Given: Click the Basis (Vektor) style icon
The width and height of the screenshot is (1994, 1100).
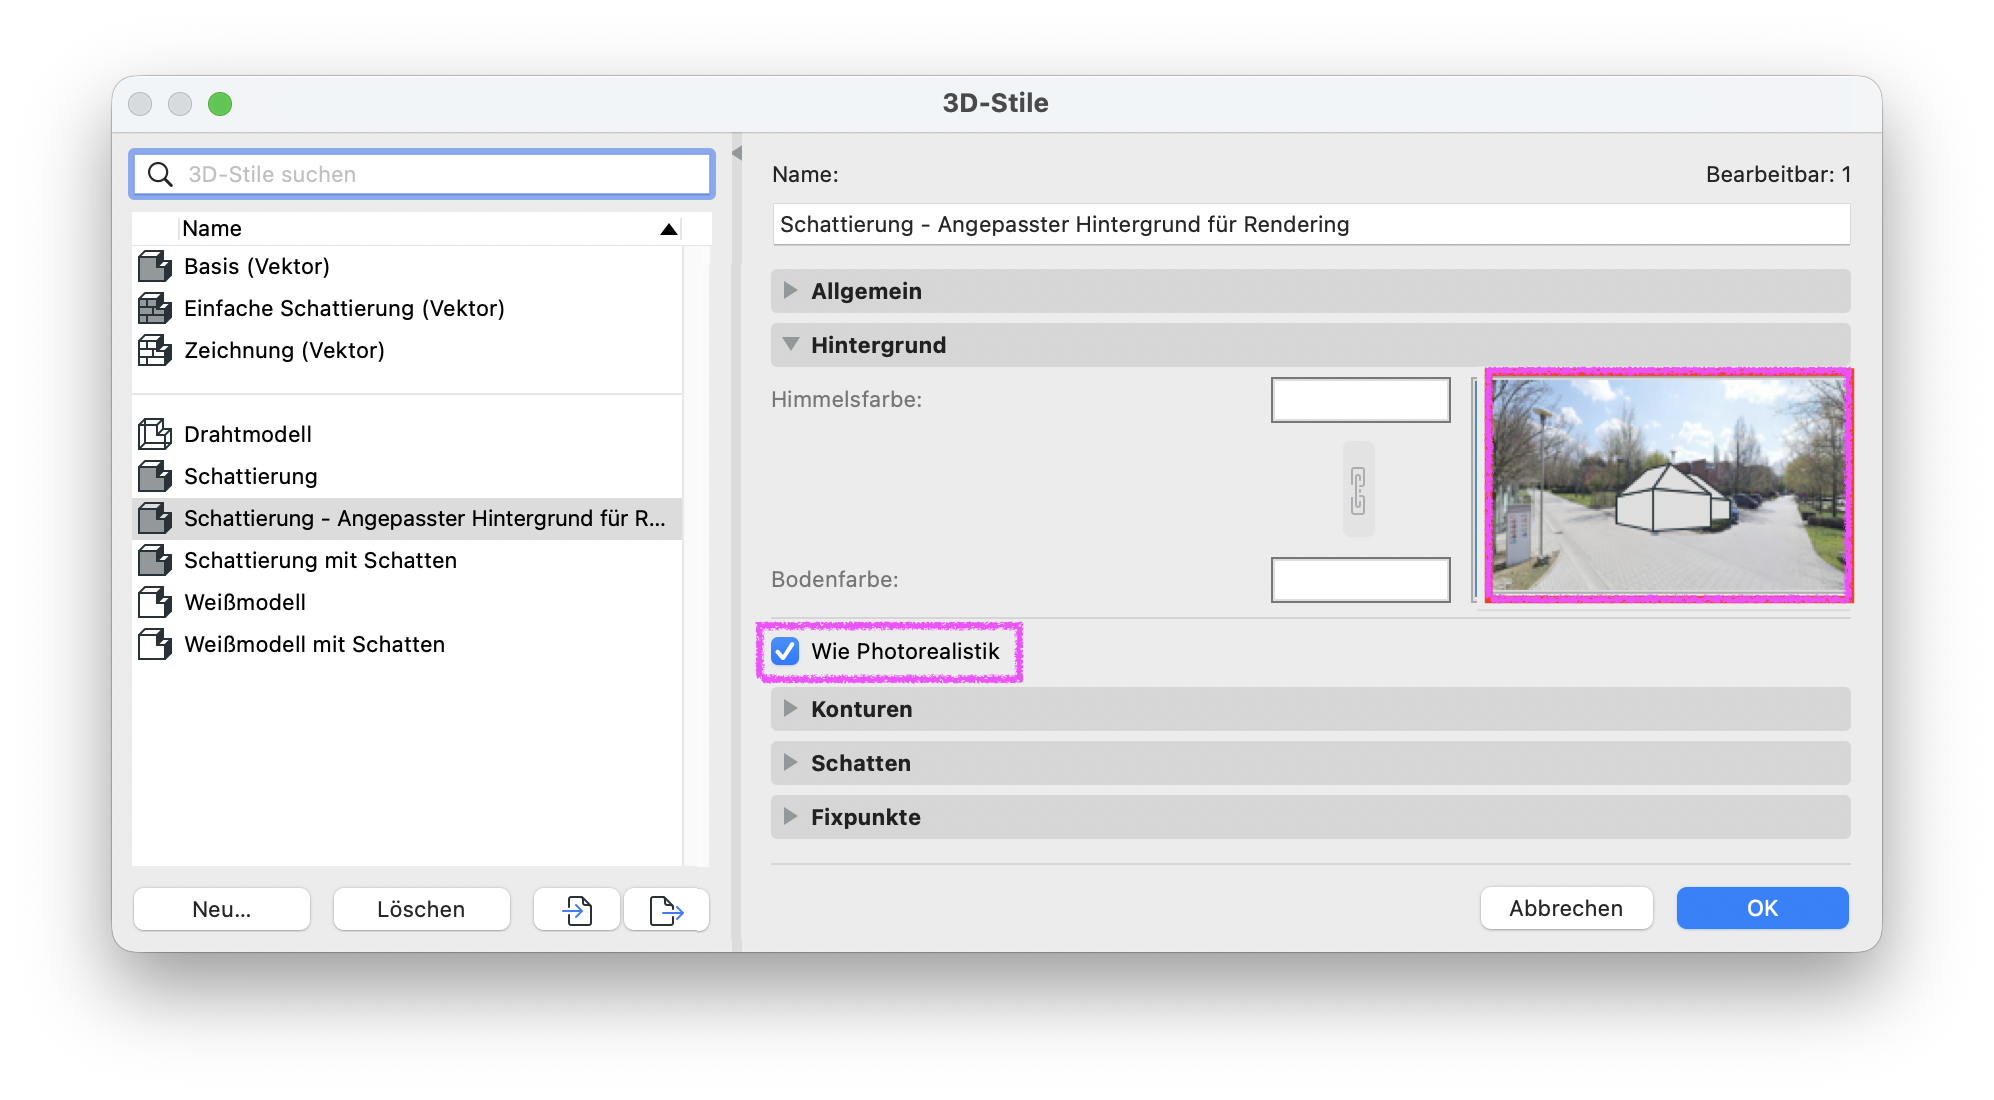Looking at the screenshot, I should pos(155,267).
